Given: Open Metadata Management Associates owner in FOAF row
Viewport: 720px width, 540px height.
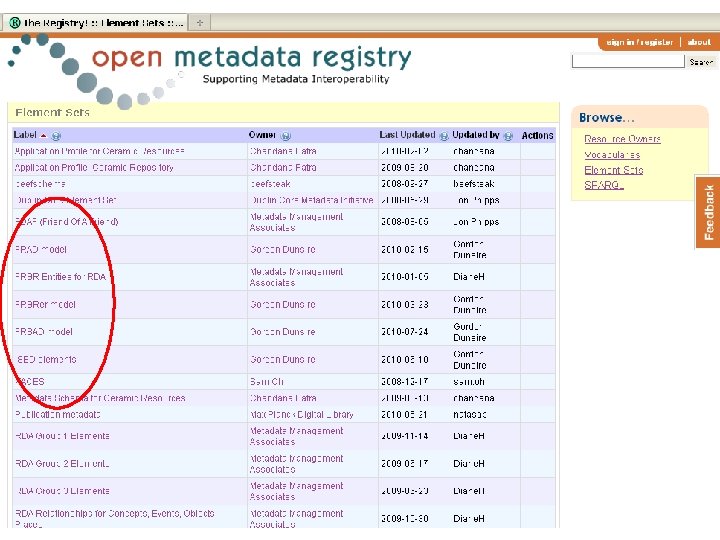Looking at the screenshot, I should pos(296,222).
